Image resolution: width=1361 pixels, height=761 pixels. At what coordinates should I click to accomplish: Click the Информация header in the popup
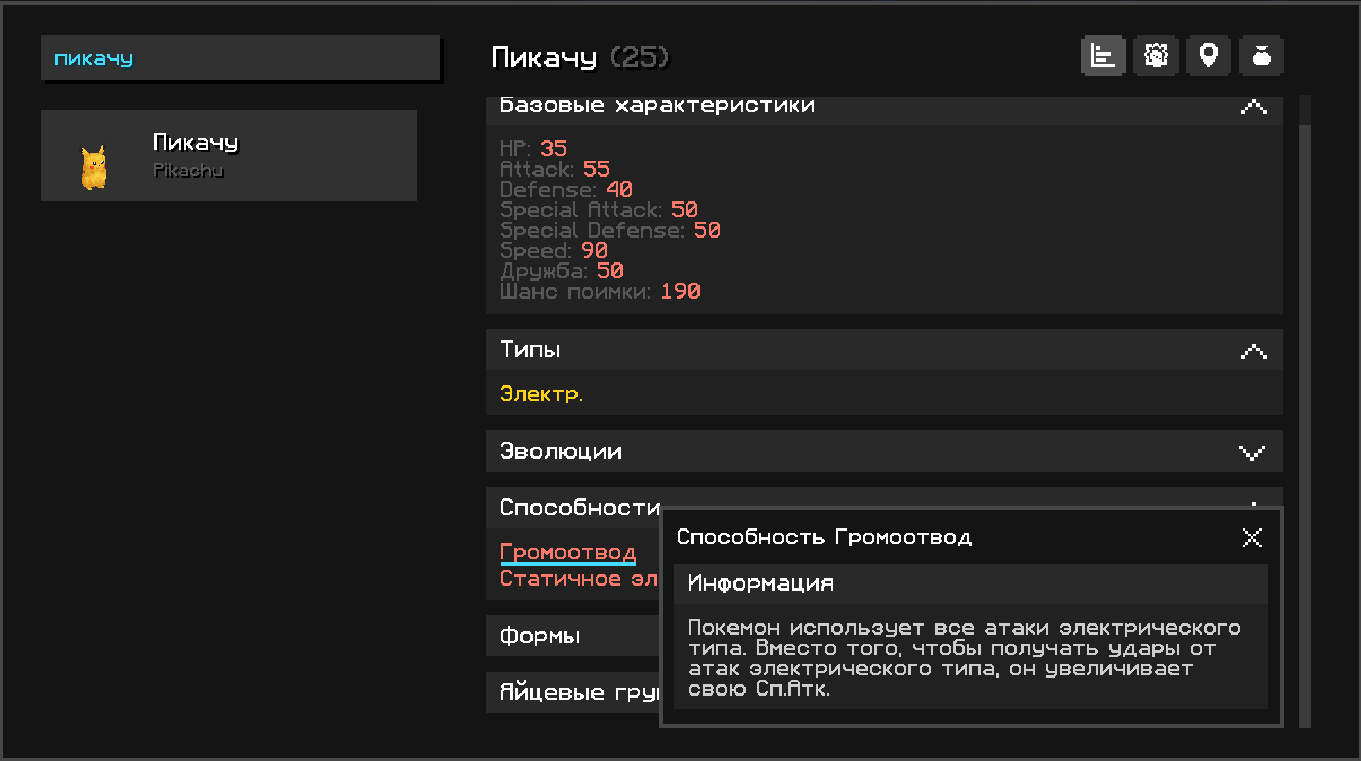pos(971,584)
